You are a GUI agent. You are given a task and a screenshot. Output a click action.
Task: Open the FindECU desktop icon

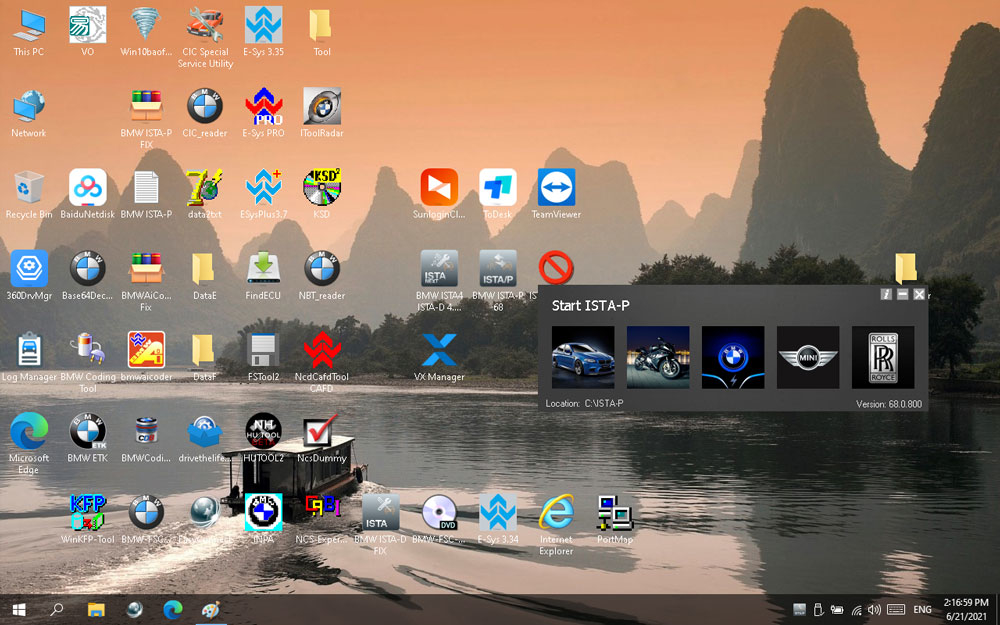coord(263,269)
